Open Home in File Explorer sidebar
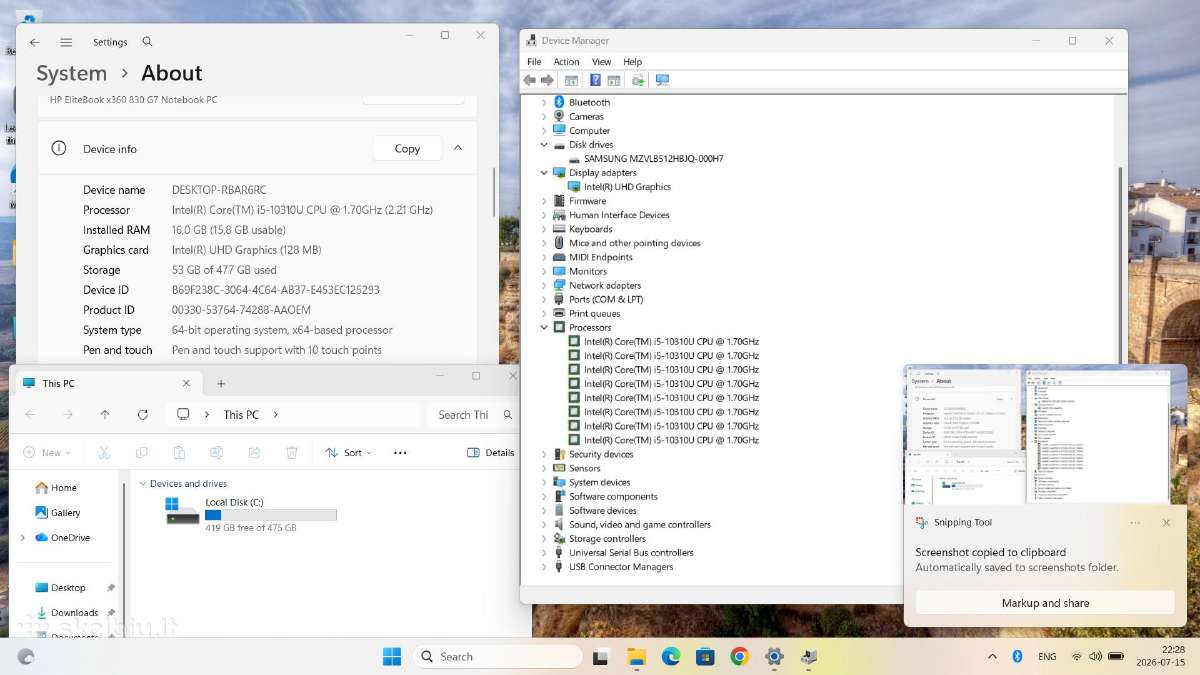This screenshot has width=1200, height=675. [x=56, y=488]
